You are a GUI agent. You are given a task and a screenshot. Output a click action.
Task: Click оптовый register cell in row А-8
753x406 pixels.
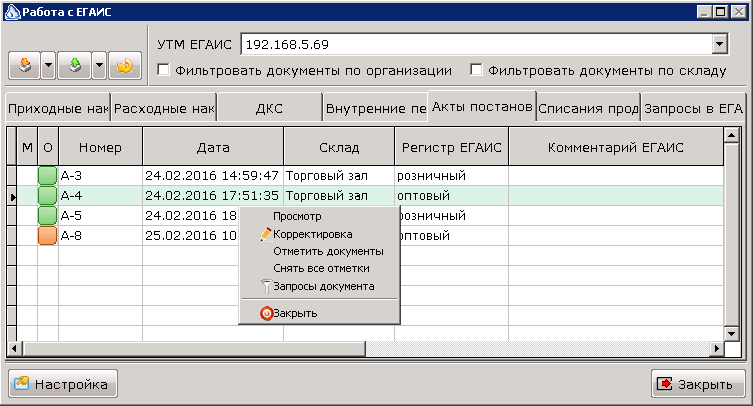pos(454,235)
